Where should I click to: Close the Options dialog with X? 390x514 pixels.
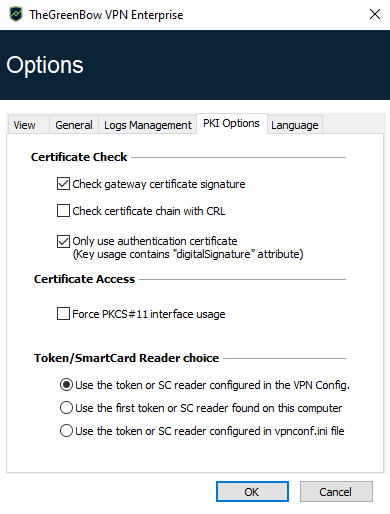[375, 14]
